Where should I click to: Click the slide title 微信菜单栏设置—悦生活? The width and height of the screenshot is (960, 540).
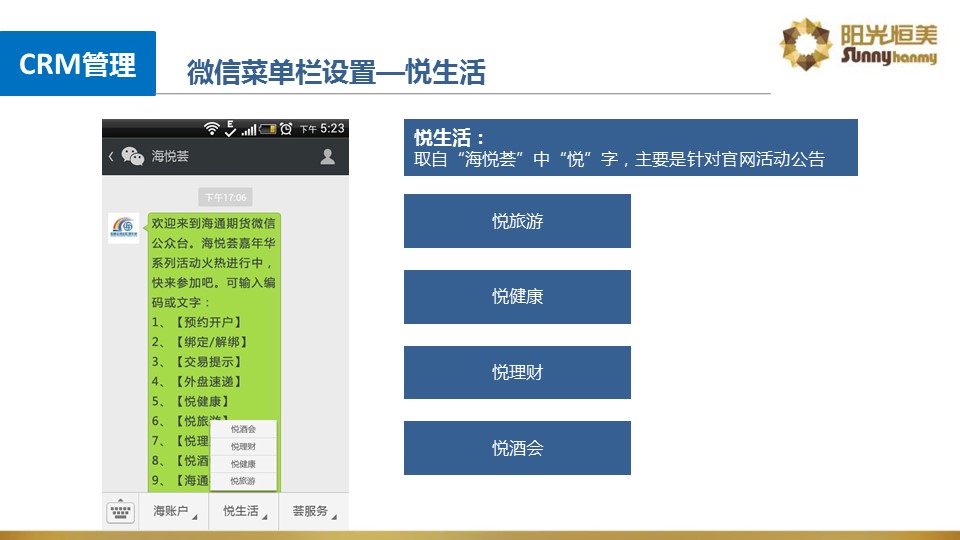point(336,72)
